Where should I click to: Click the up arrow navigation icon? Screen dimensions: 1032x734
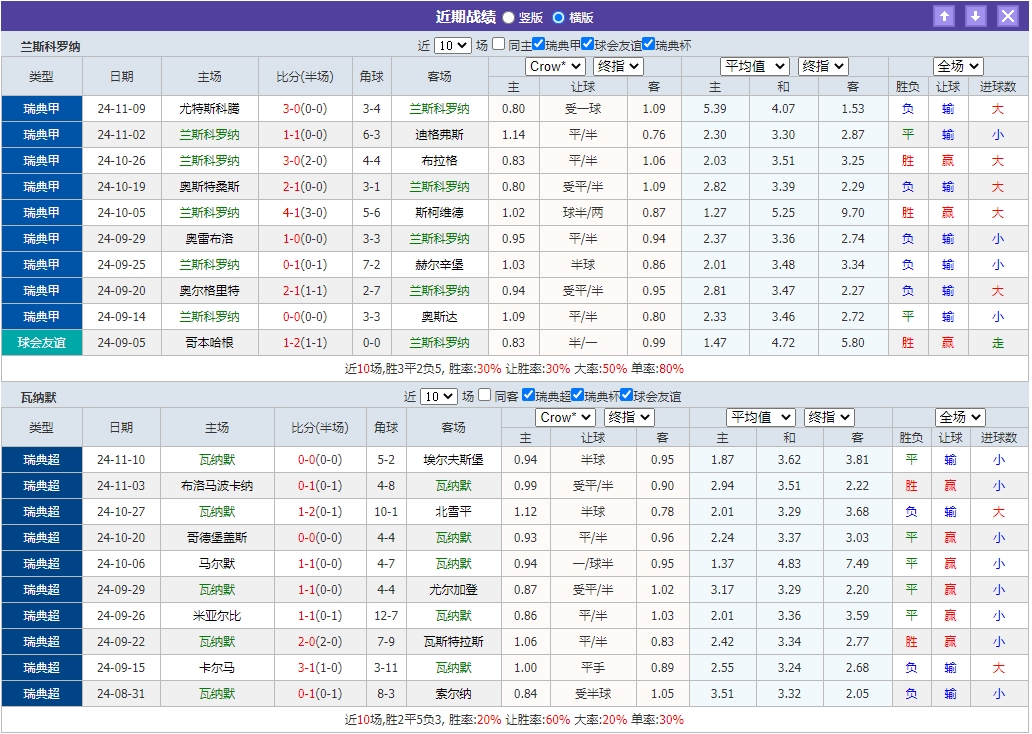(944, 16)
